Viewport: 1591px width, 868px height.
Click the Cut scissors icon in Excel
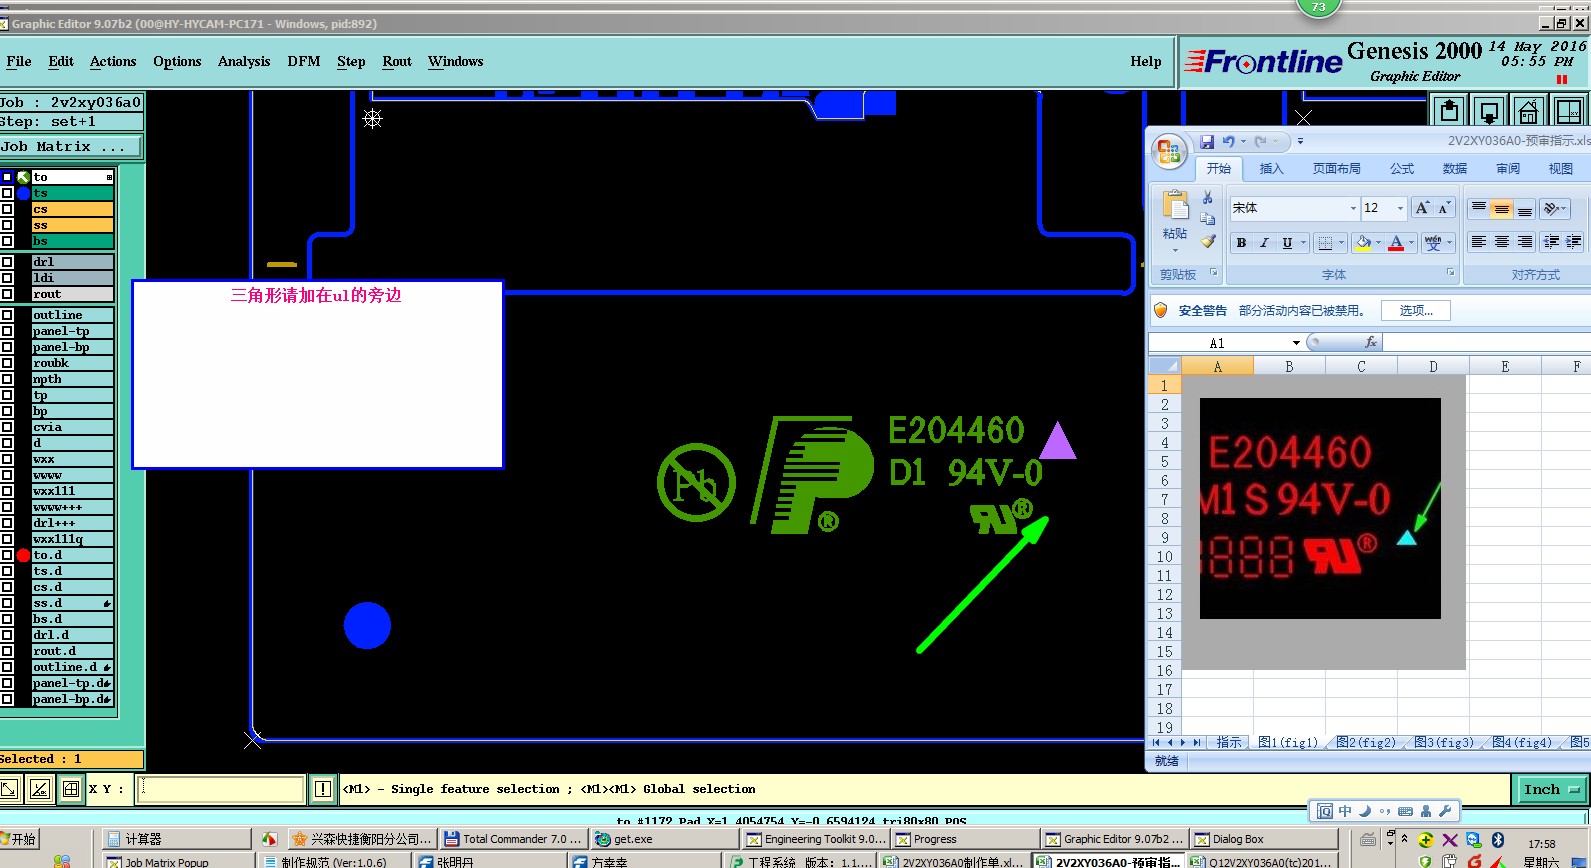pos(1208,197)
